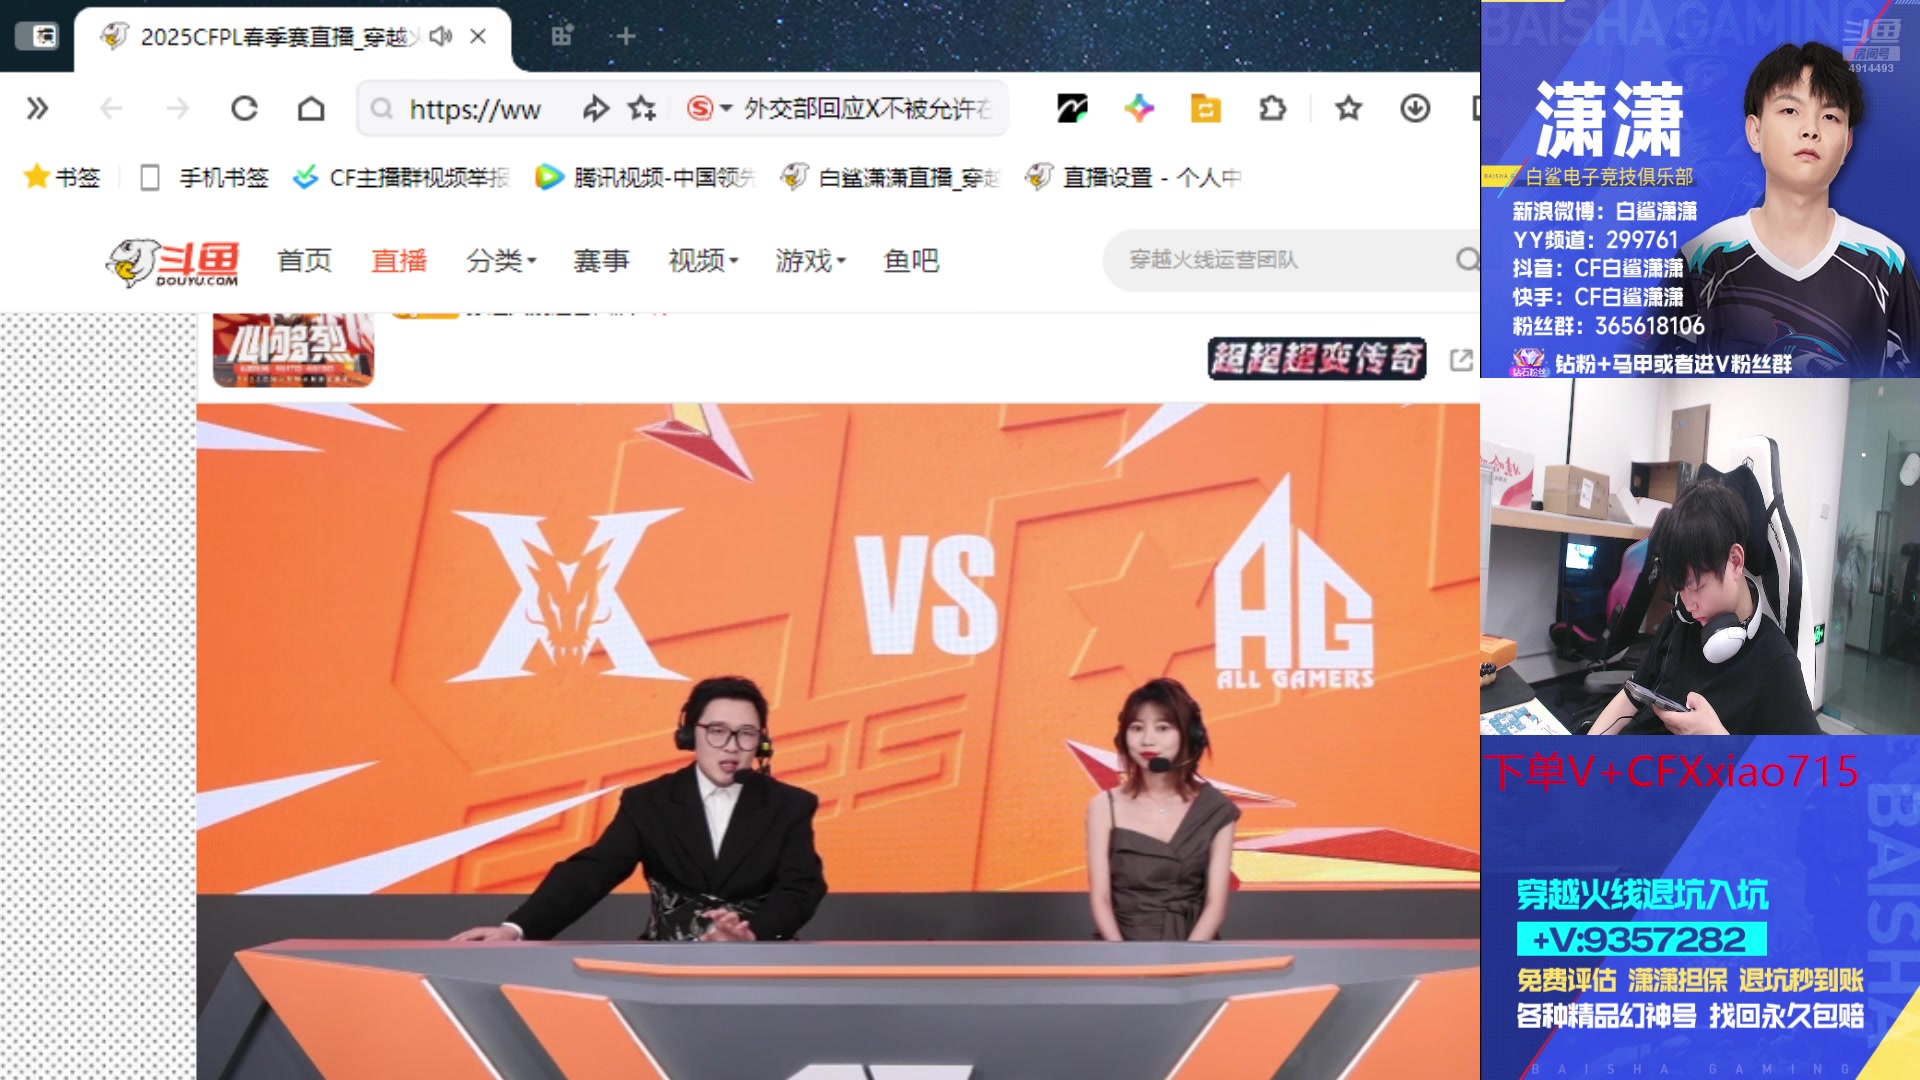Open the yellow folder extension icon
Viewport: 1920px width, 1080px height.
1206,108
